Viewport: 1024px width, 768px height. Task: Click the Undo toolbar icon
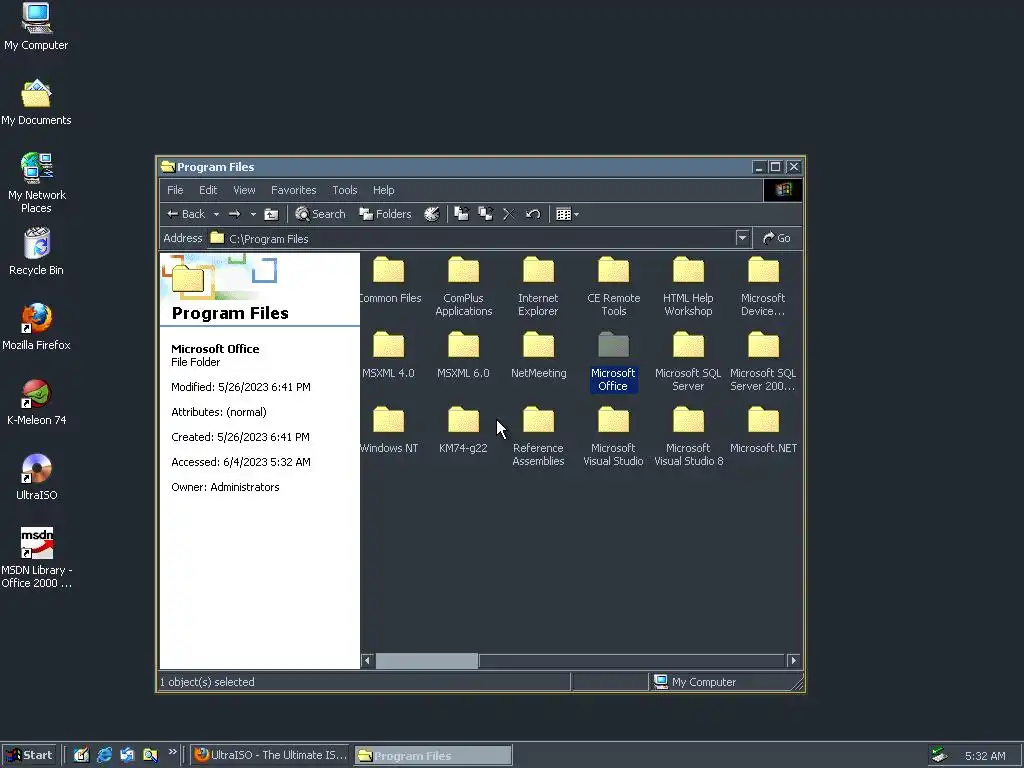pyautogui.click(x=533, y=214)
